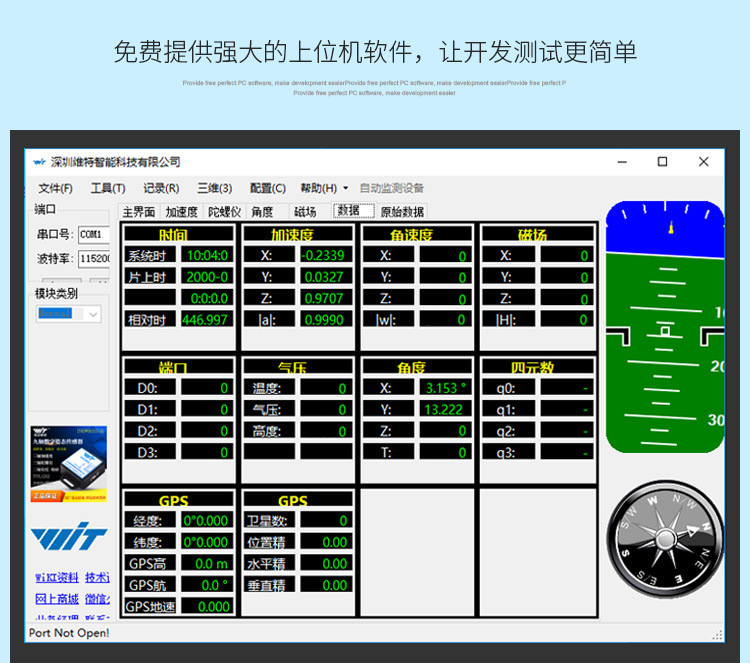750x663 pixels.
Task: Switch to the 加速度 tab
Action: 182,211
